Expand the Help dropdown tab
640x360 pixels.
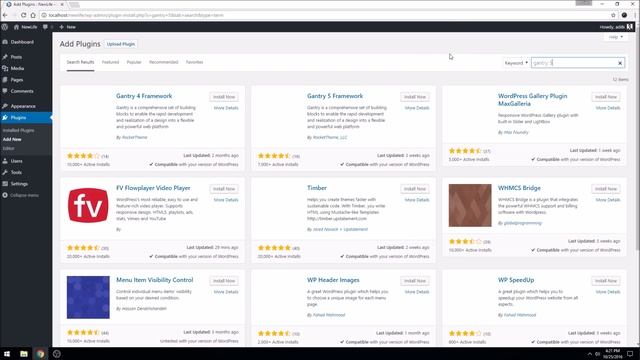616,37
